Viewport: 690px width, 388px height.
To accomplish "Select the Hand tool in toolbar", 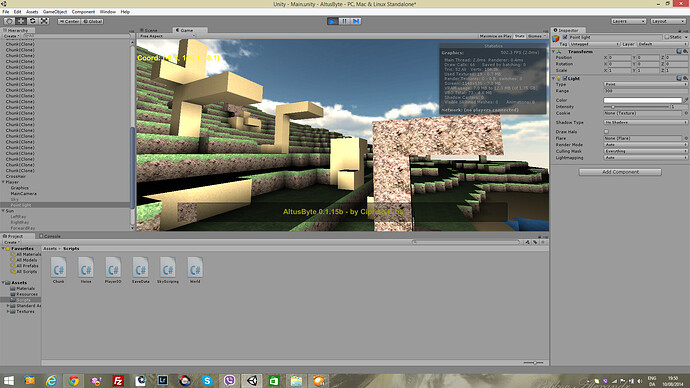I will (x=9, y=21).
